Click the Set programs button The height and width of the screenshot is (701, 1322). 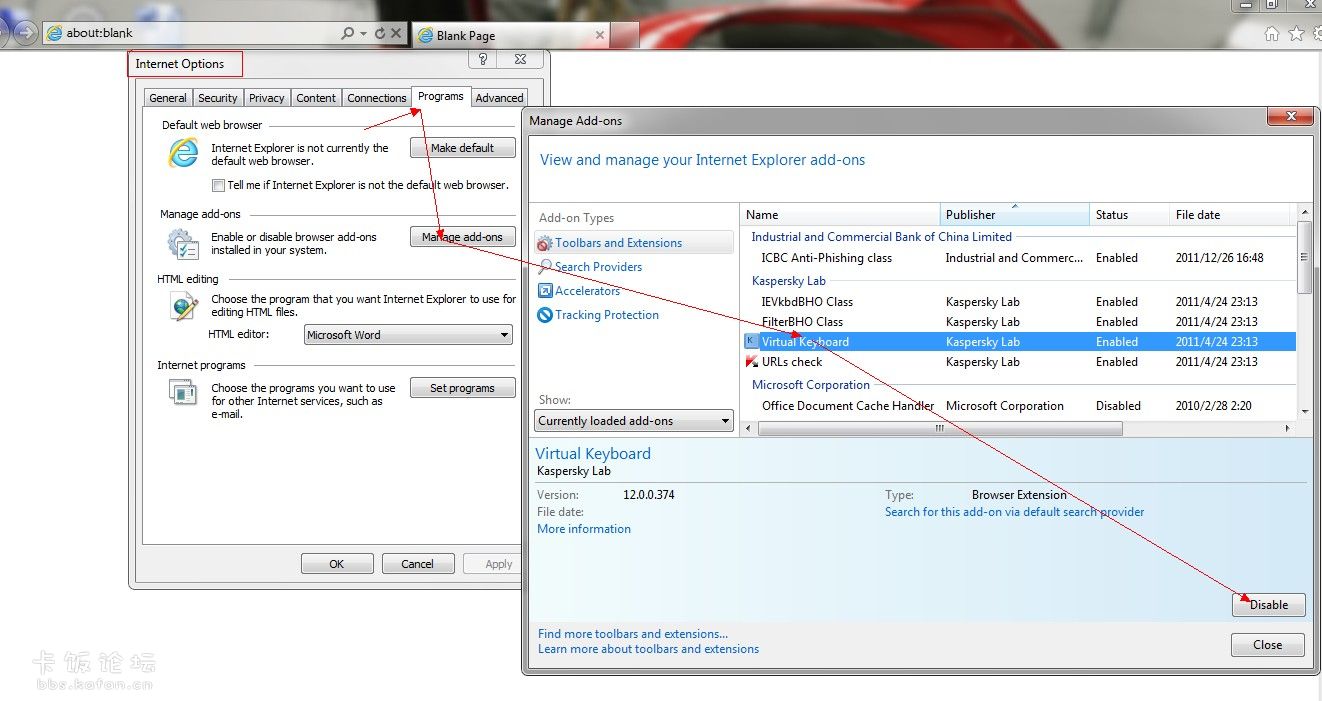coord(463,388)
